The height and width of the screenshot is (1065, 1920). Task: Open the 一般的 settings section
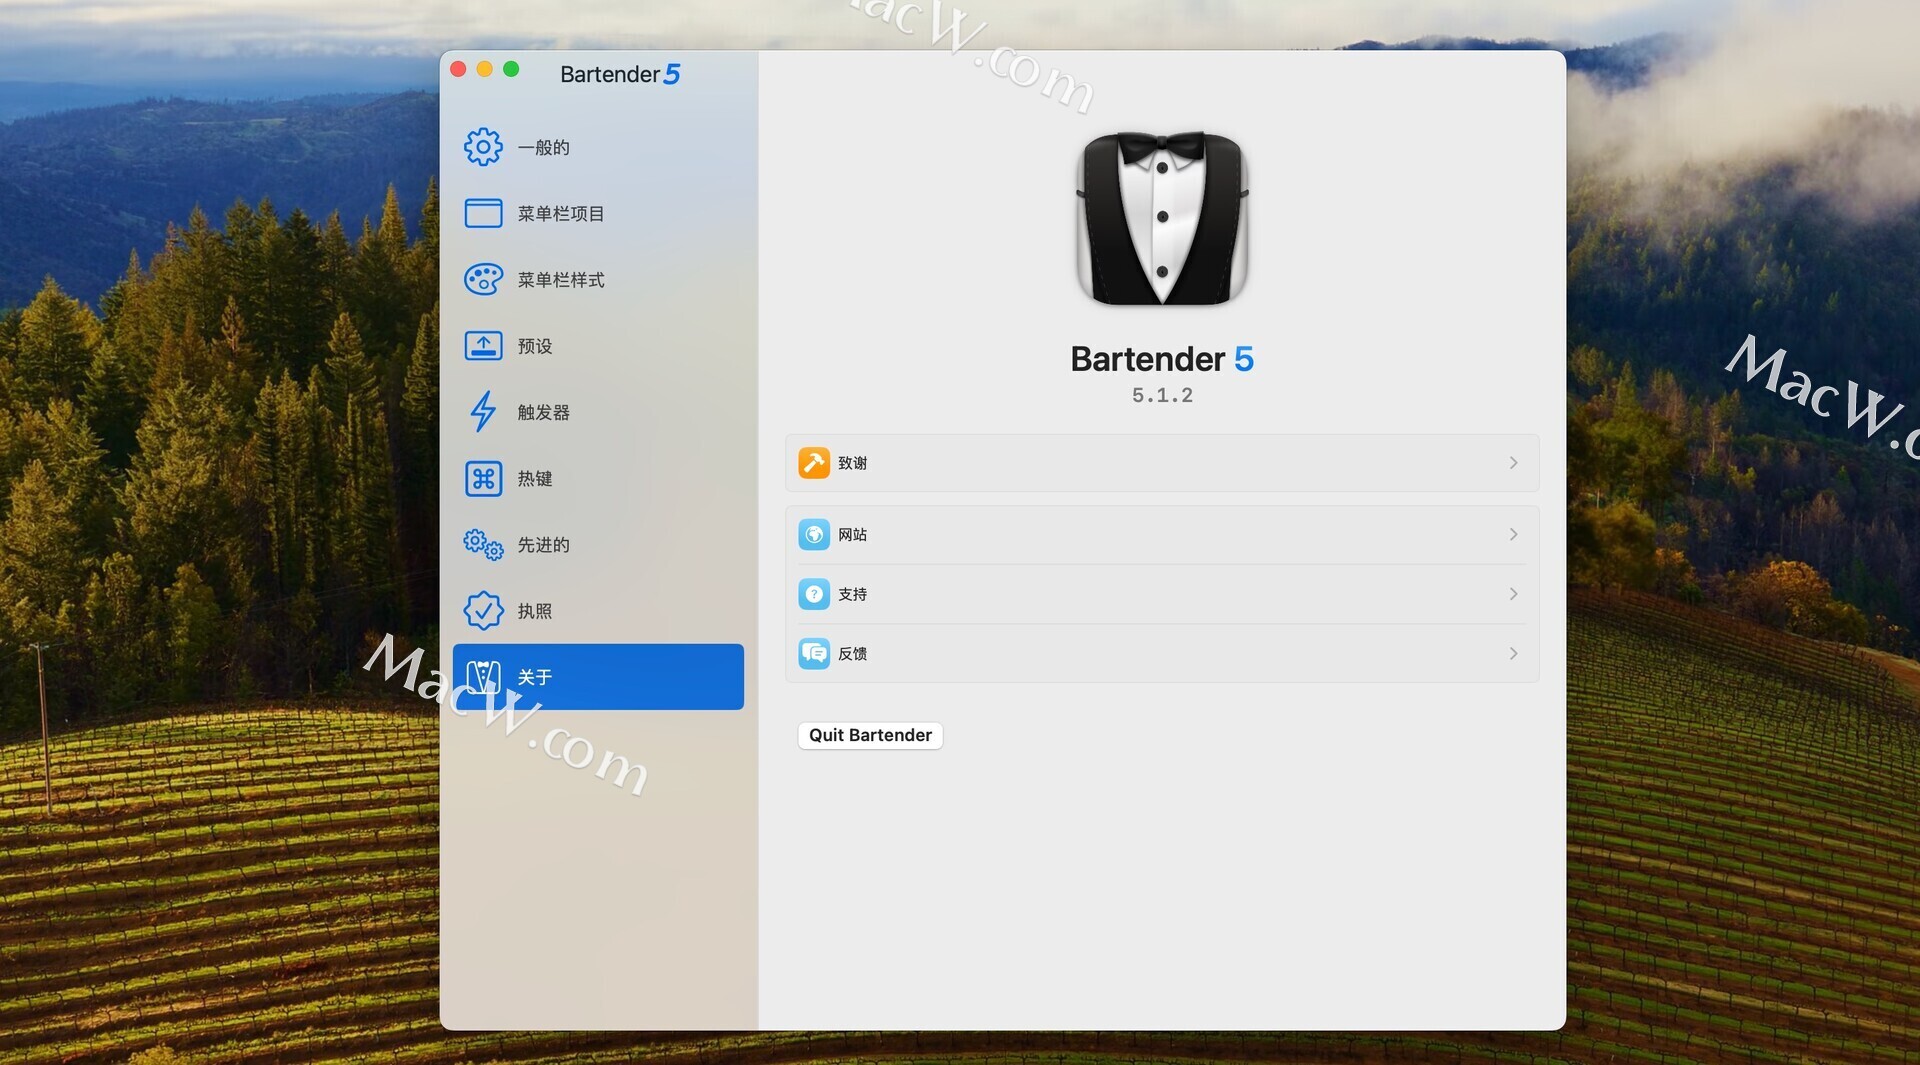click(x=598, y=147)
